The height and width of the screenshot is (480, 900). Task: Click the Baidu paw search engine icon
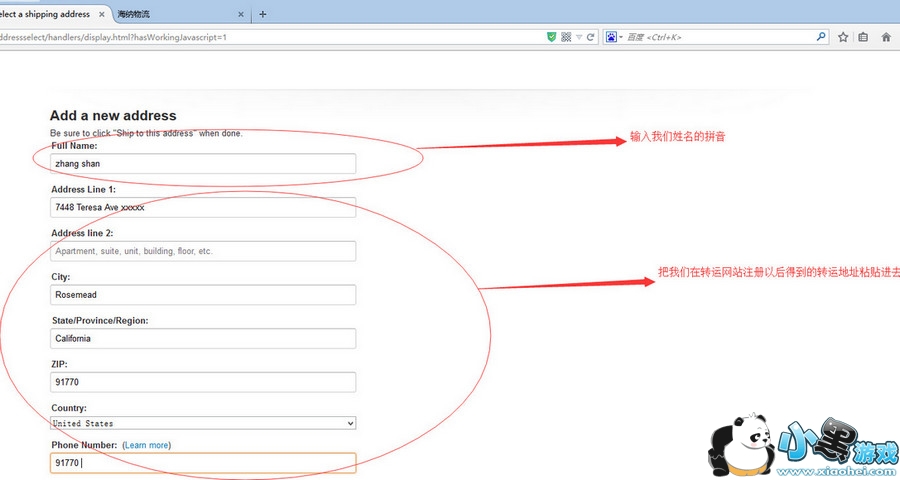click(x=611, y=37)
